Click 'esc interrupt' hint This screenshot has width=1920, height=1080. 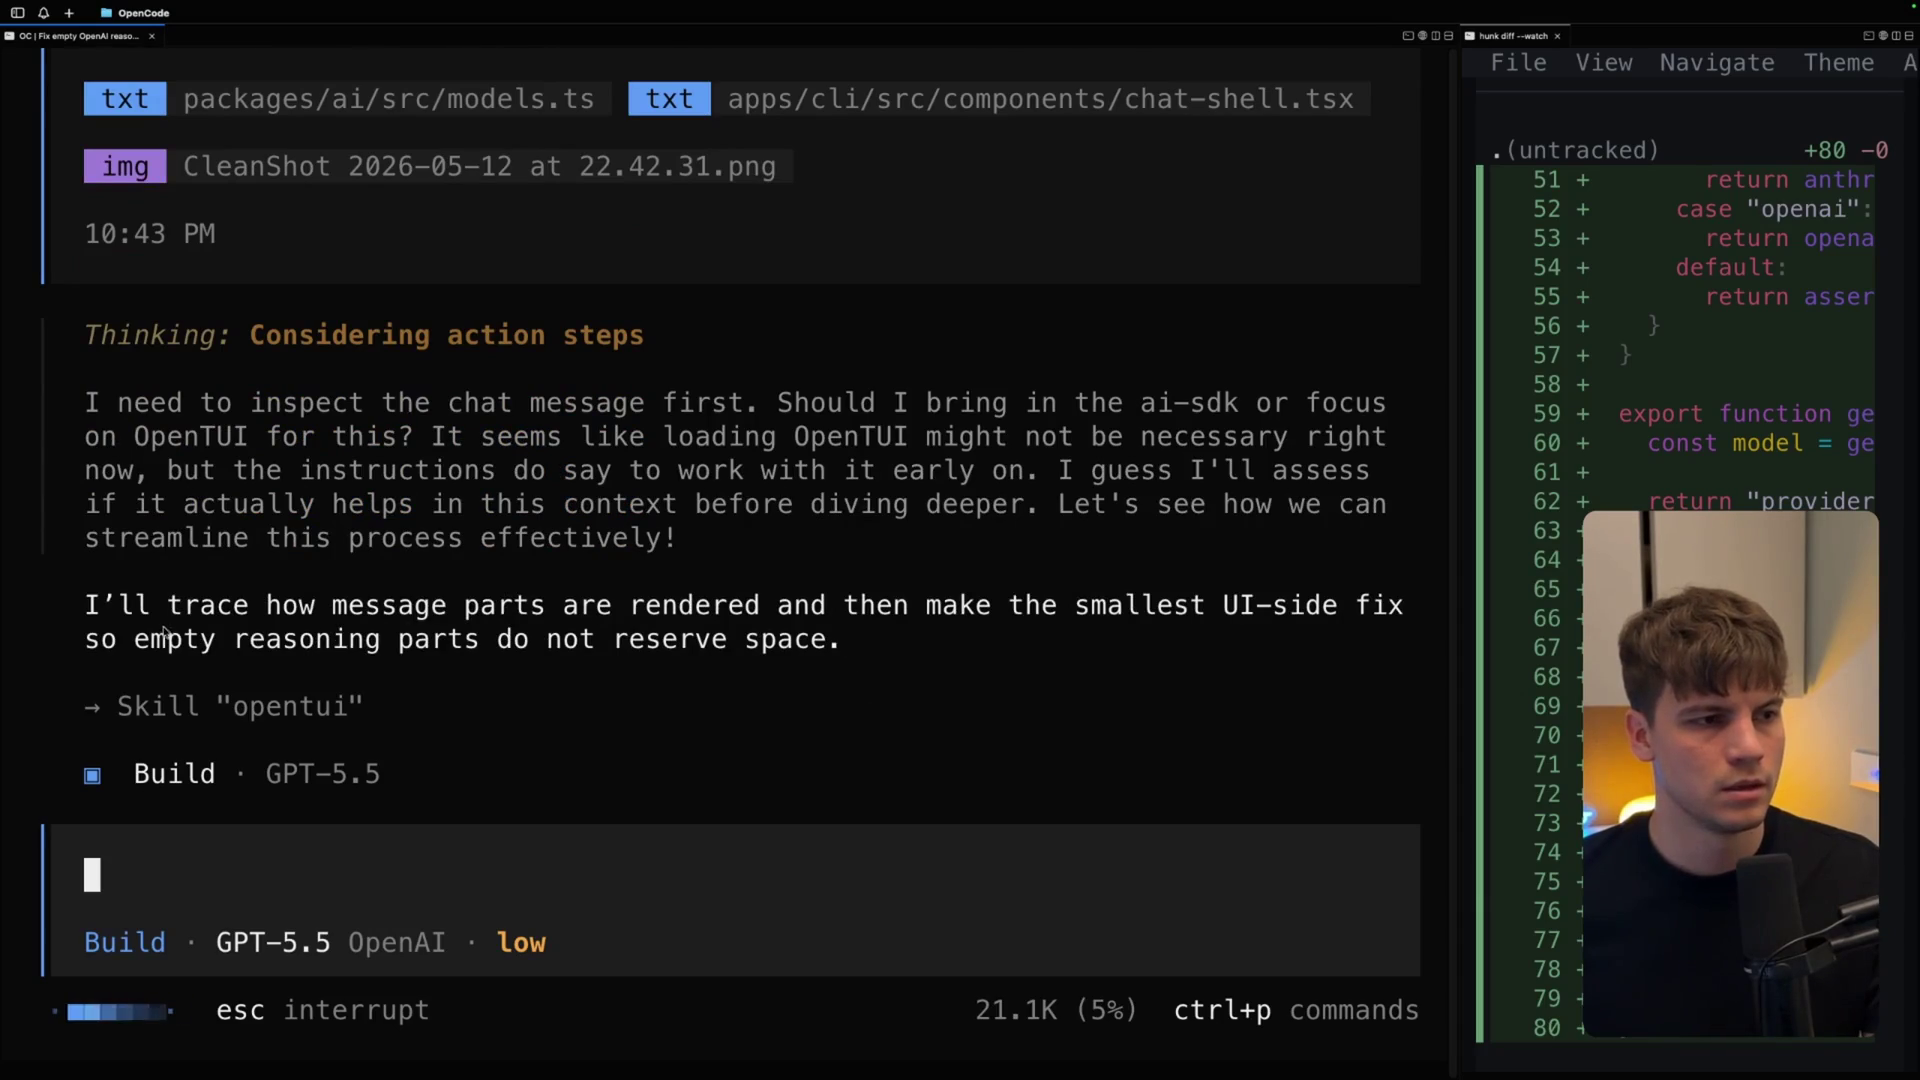pos(322,1011)
